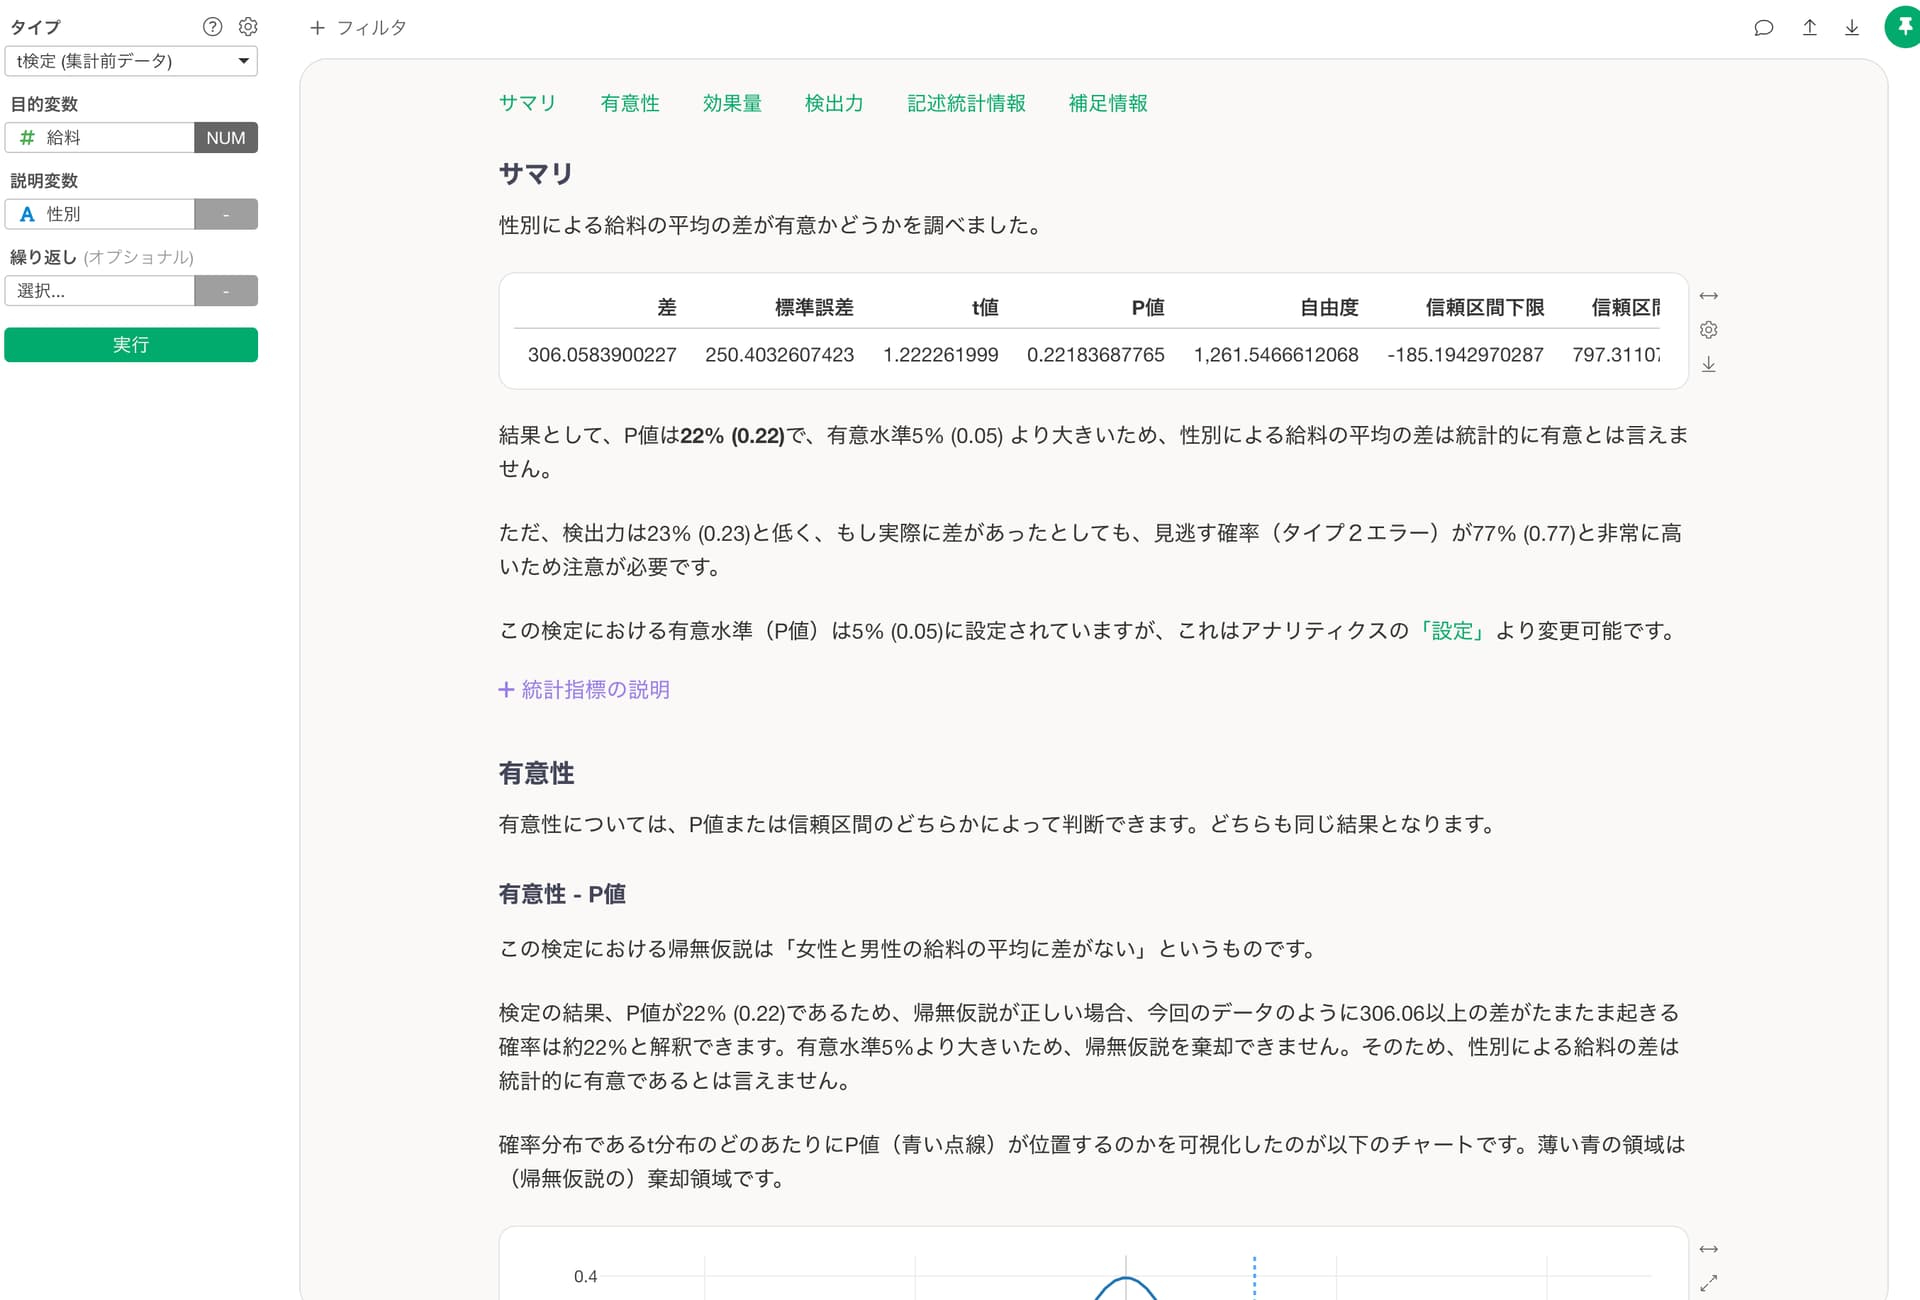Open the chart fullscreen with diagonal arrows icon
Image resolution: width=1920 pixels, height=1300 pixels.
1709,1282
